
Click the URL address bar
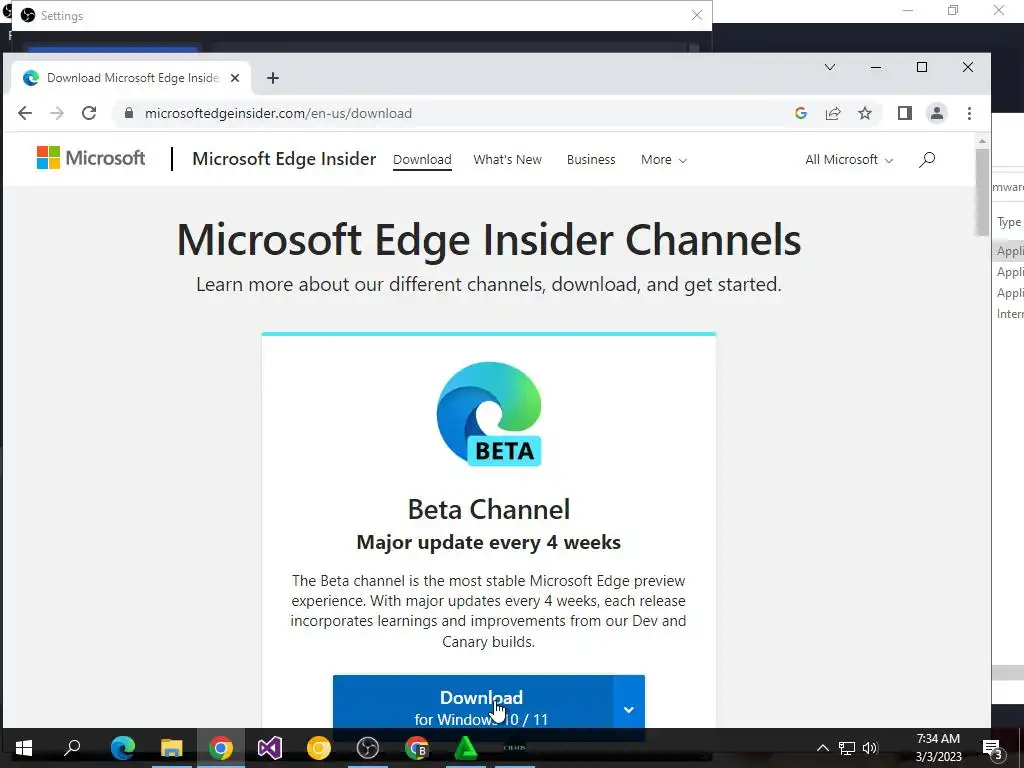(x=457, y=113)
